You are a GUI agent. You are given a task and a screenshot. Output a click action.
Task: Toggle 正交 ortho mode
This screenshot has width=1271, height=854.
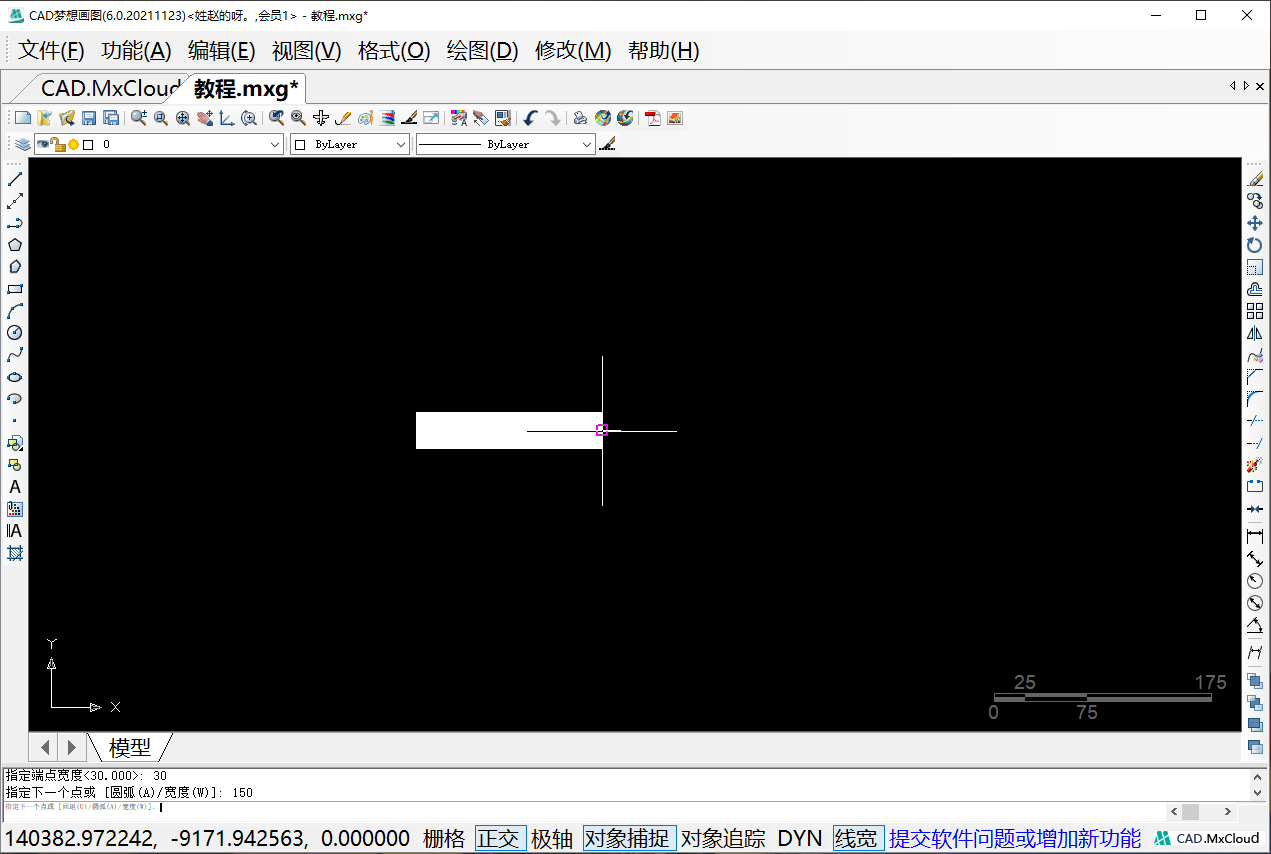point(500,838)
